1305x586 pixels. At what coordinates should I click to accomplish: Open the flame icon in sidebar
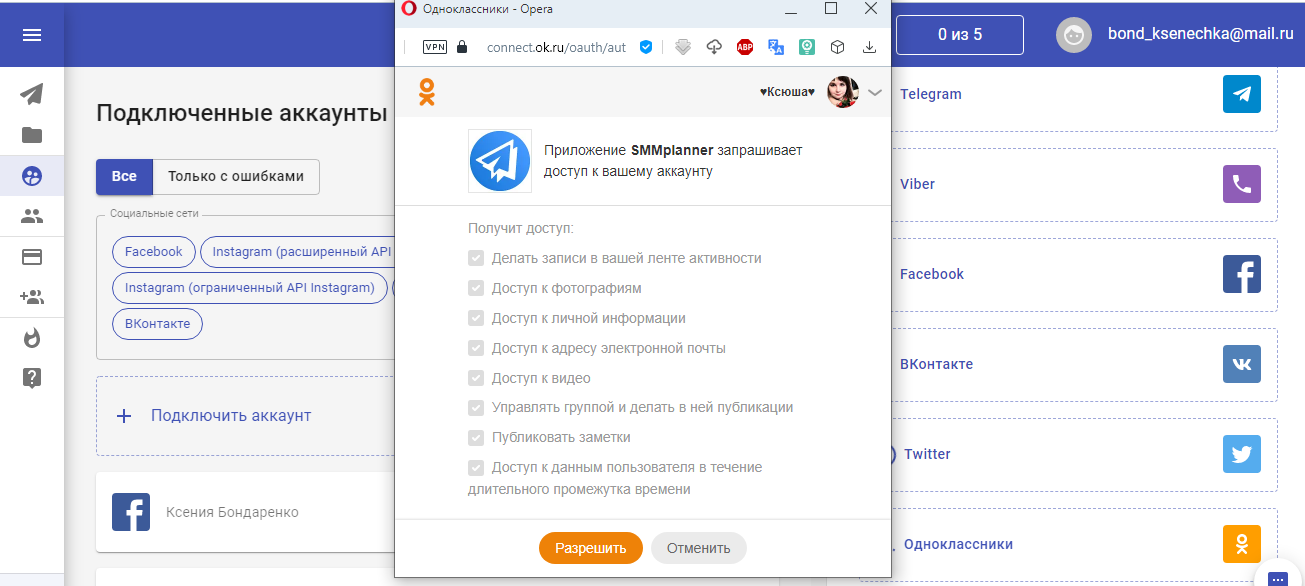[32, 338]
